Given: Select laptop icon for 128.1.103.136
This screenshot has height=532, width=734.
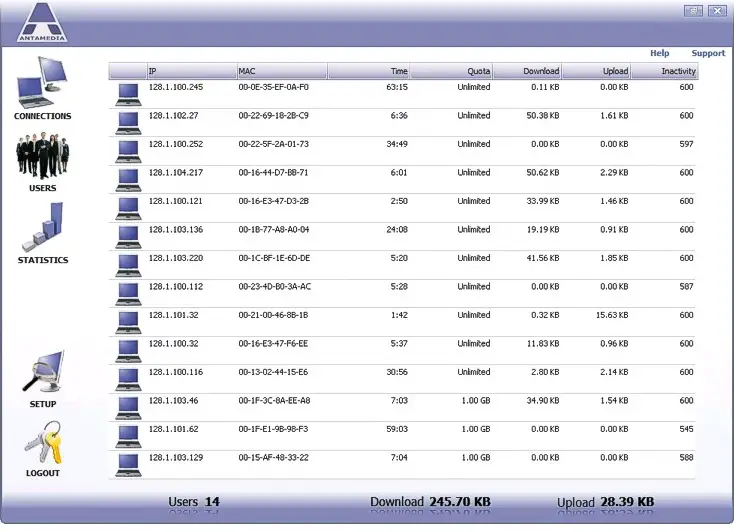Looking at the screenshot, I should (128, 237).
